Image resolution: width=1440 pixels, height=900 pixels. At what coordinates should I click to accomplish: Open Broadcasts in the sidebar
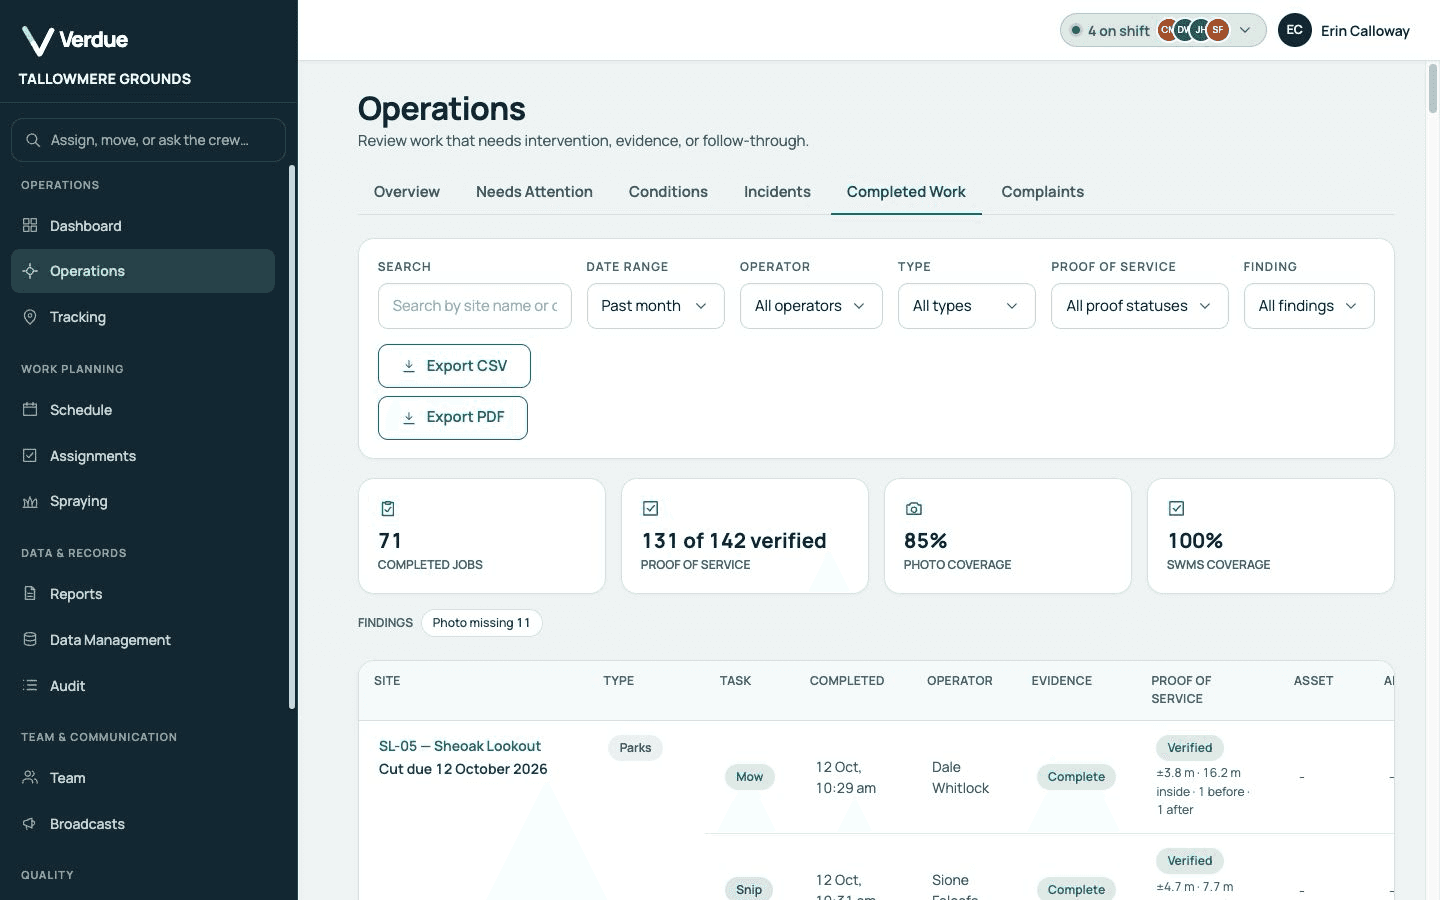click(x=143, y=824)
